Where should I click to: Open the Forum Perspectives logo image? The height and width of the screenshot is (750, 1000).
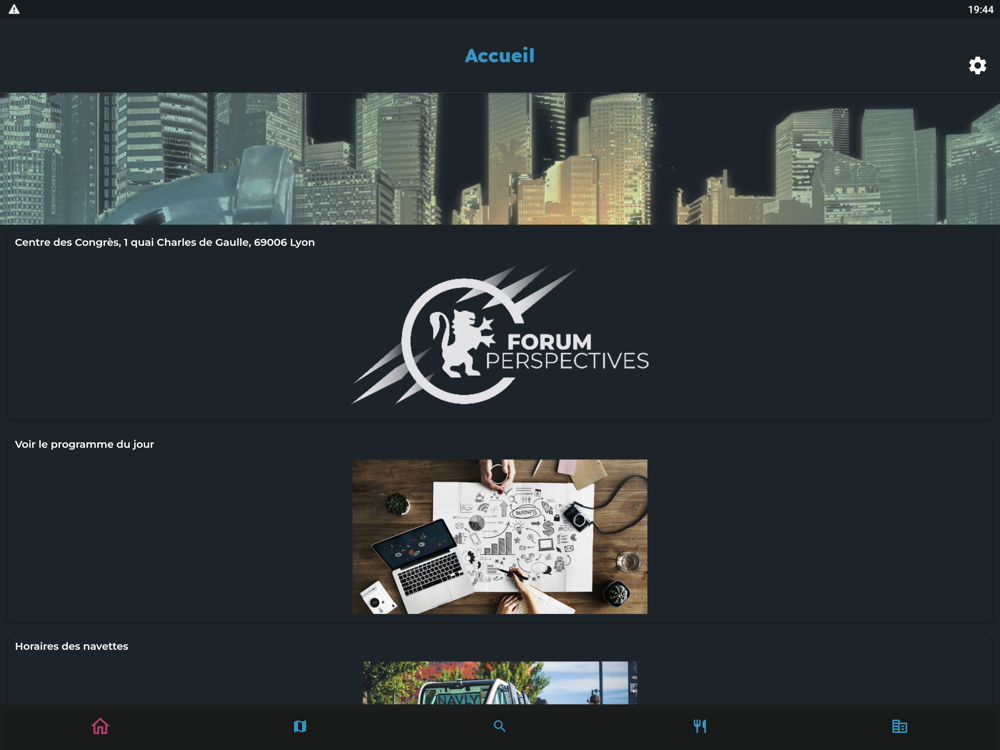[500, 335]
